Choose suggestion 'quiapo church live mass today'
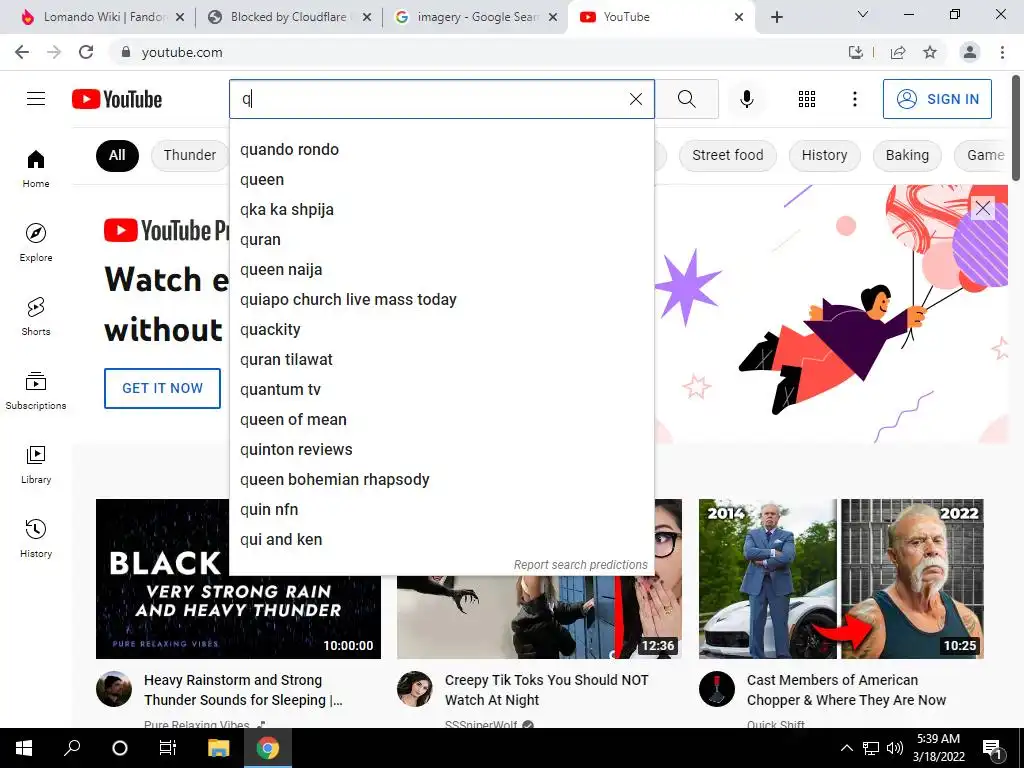 click(x=441, y=300)
